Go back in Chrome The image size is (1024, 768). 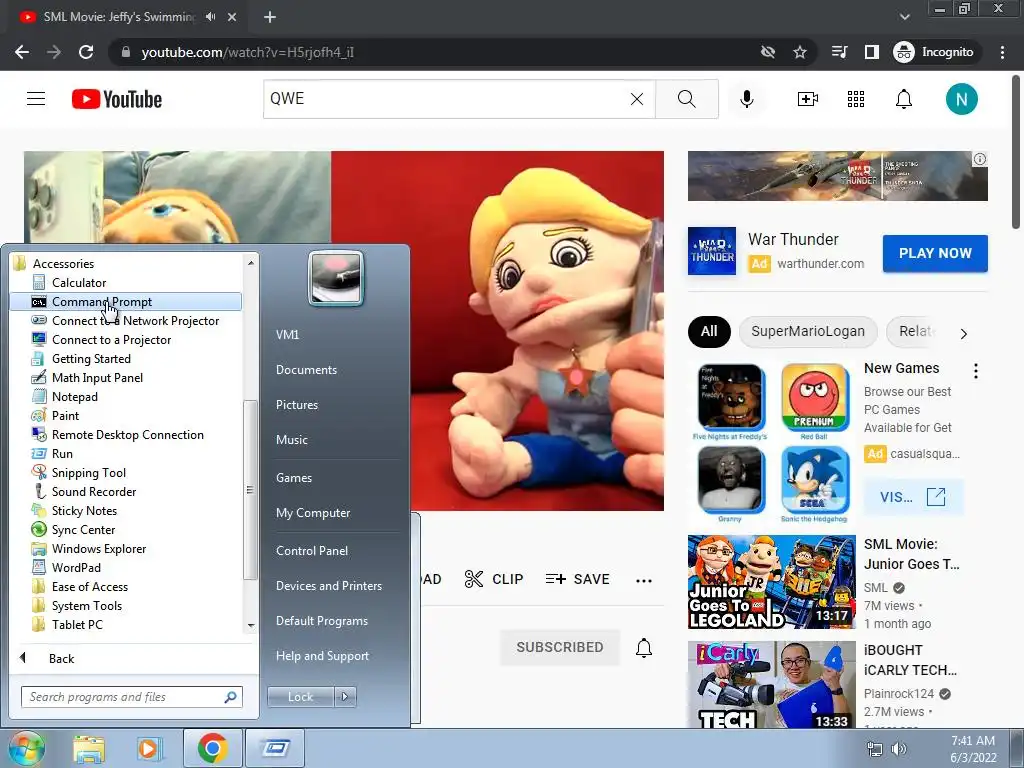pyautogui.click(x=22, y=52)
